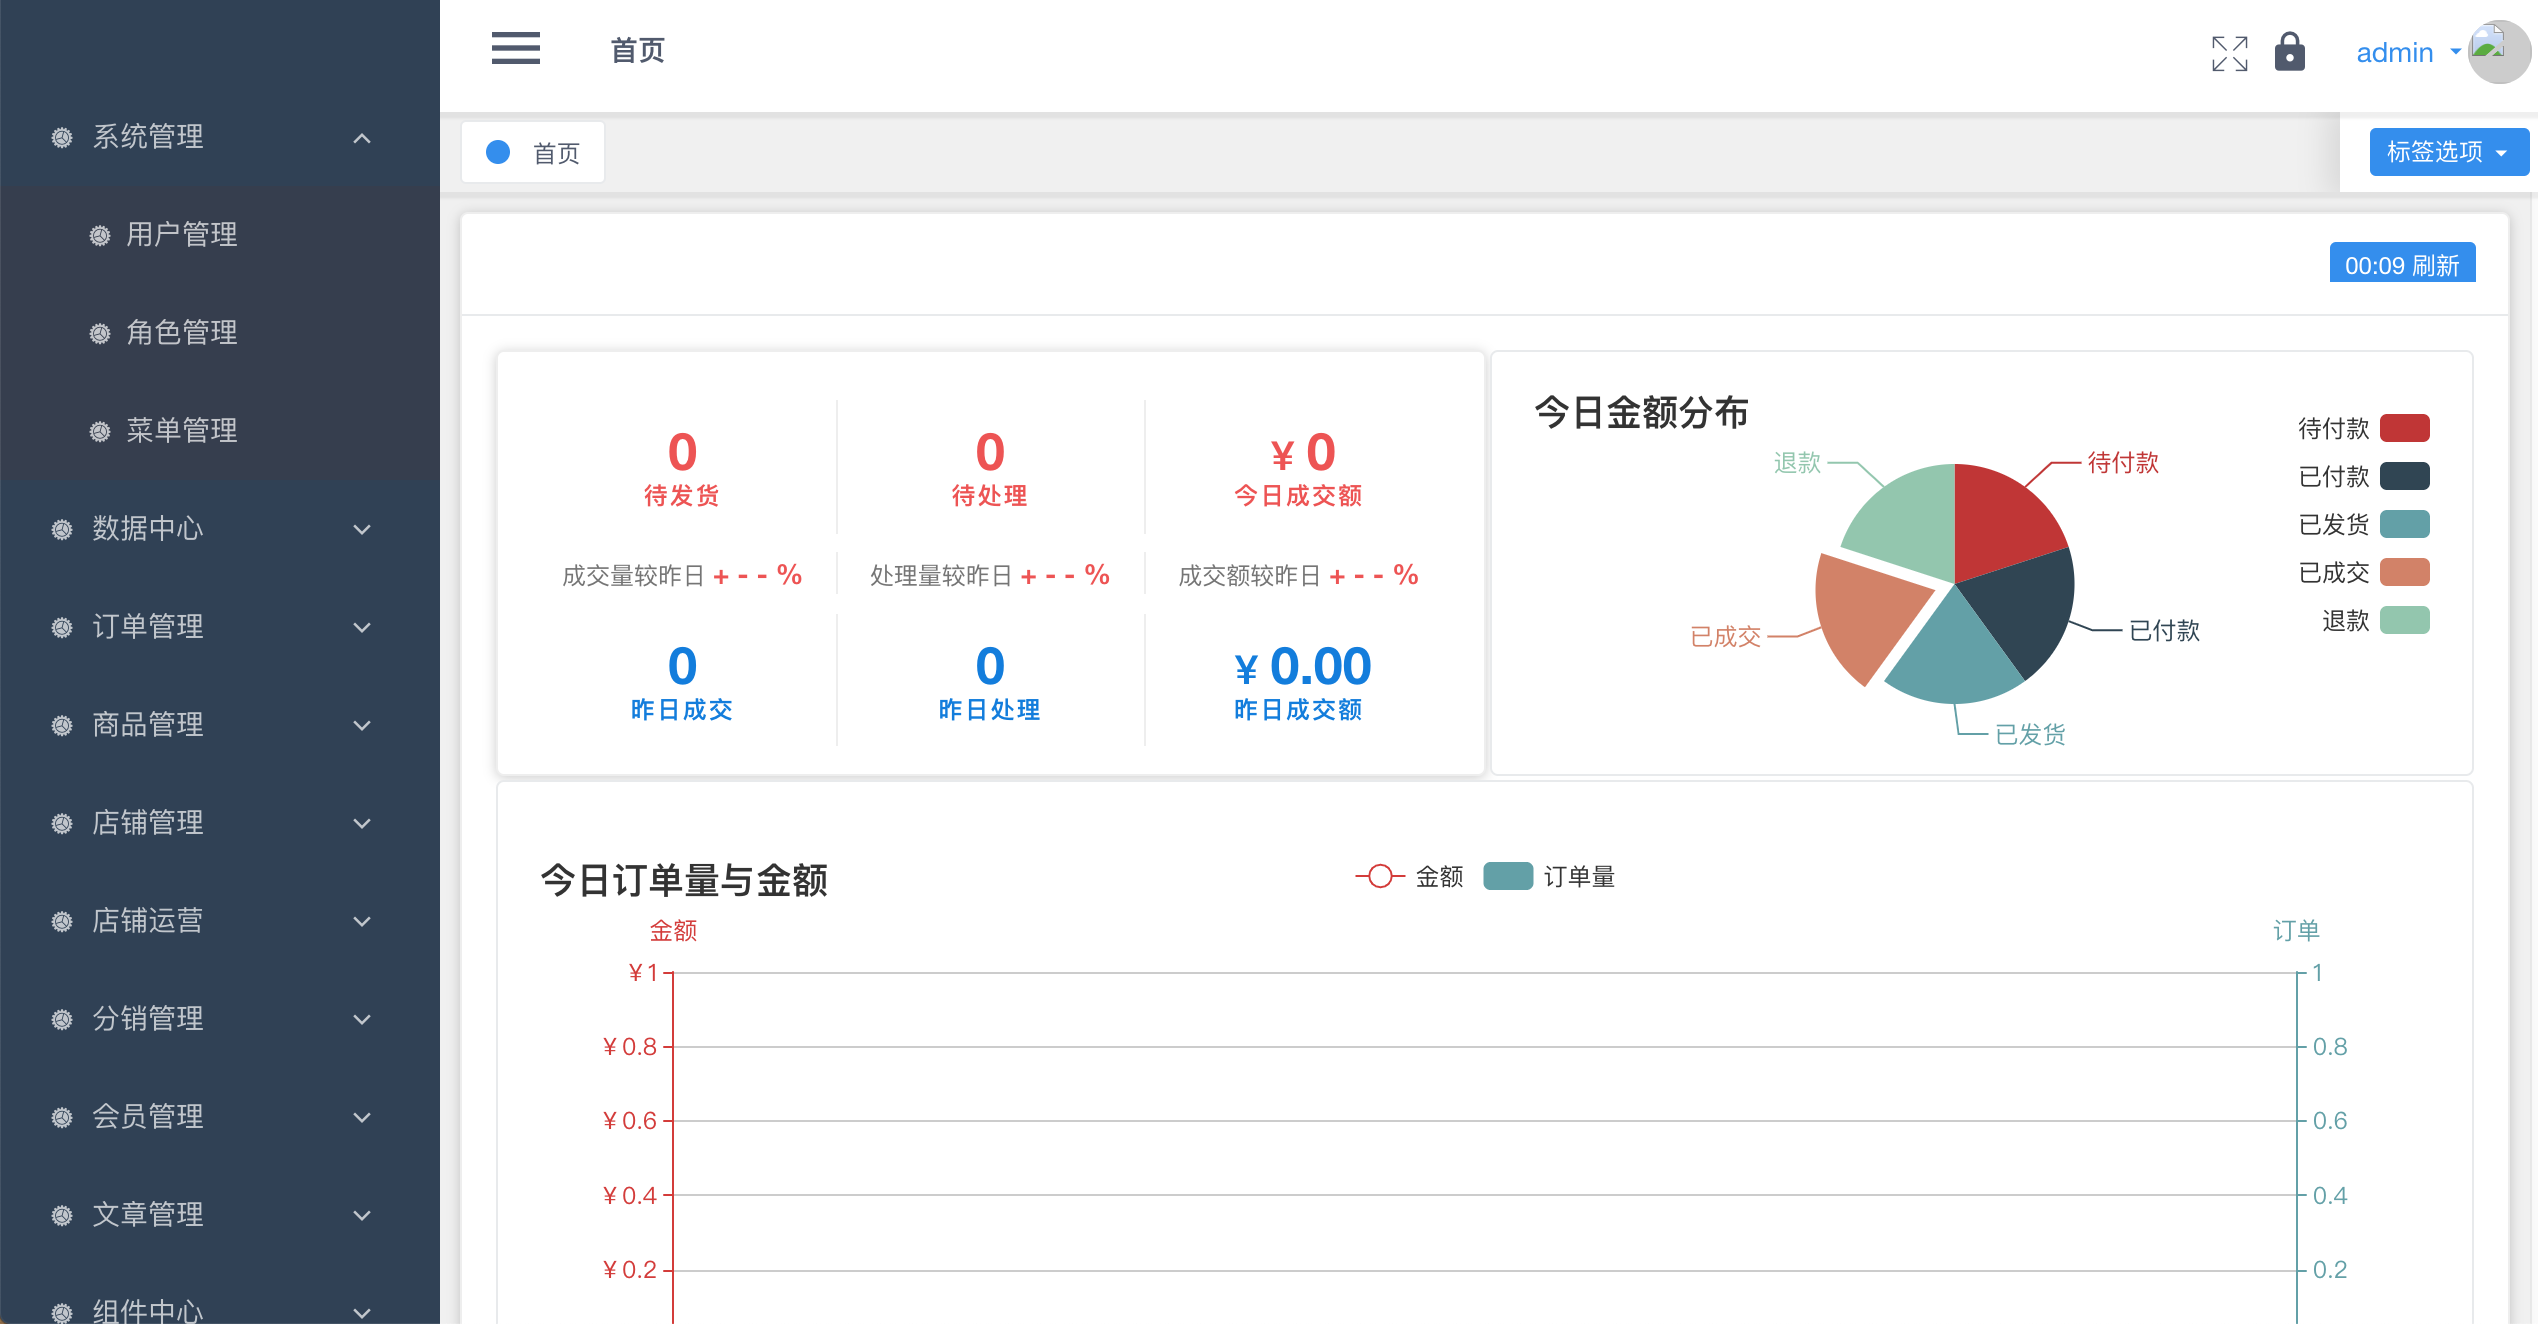
Task: Click the 已发货 legend color swatch
Action: coord(2404,524)
